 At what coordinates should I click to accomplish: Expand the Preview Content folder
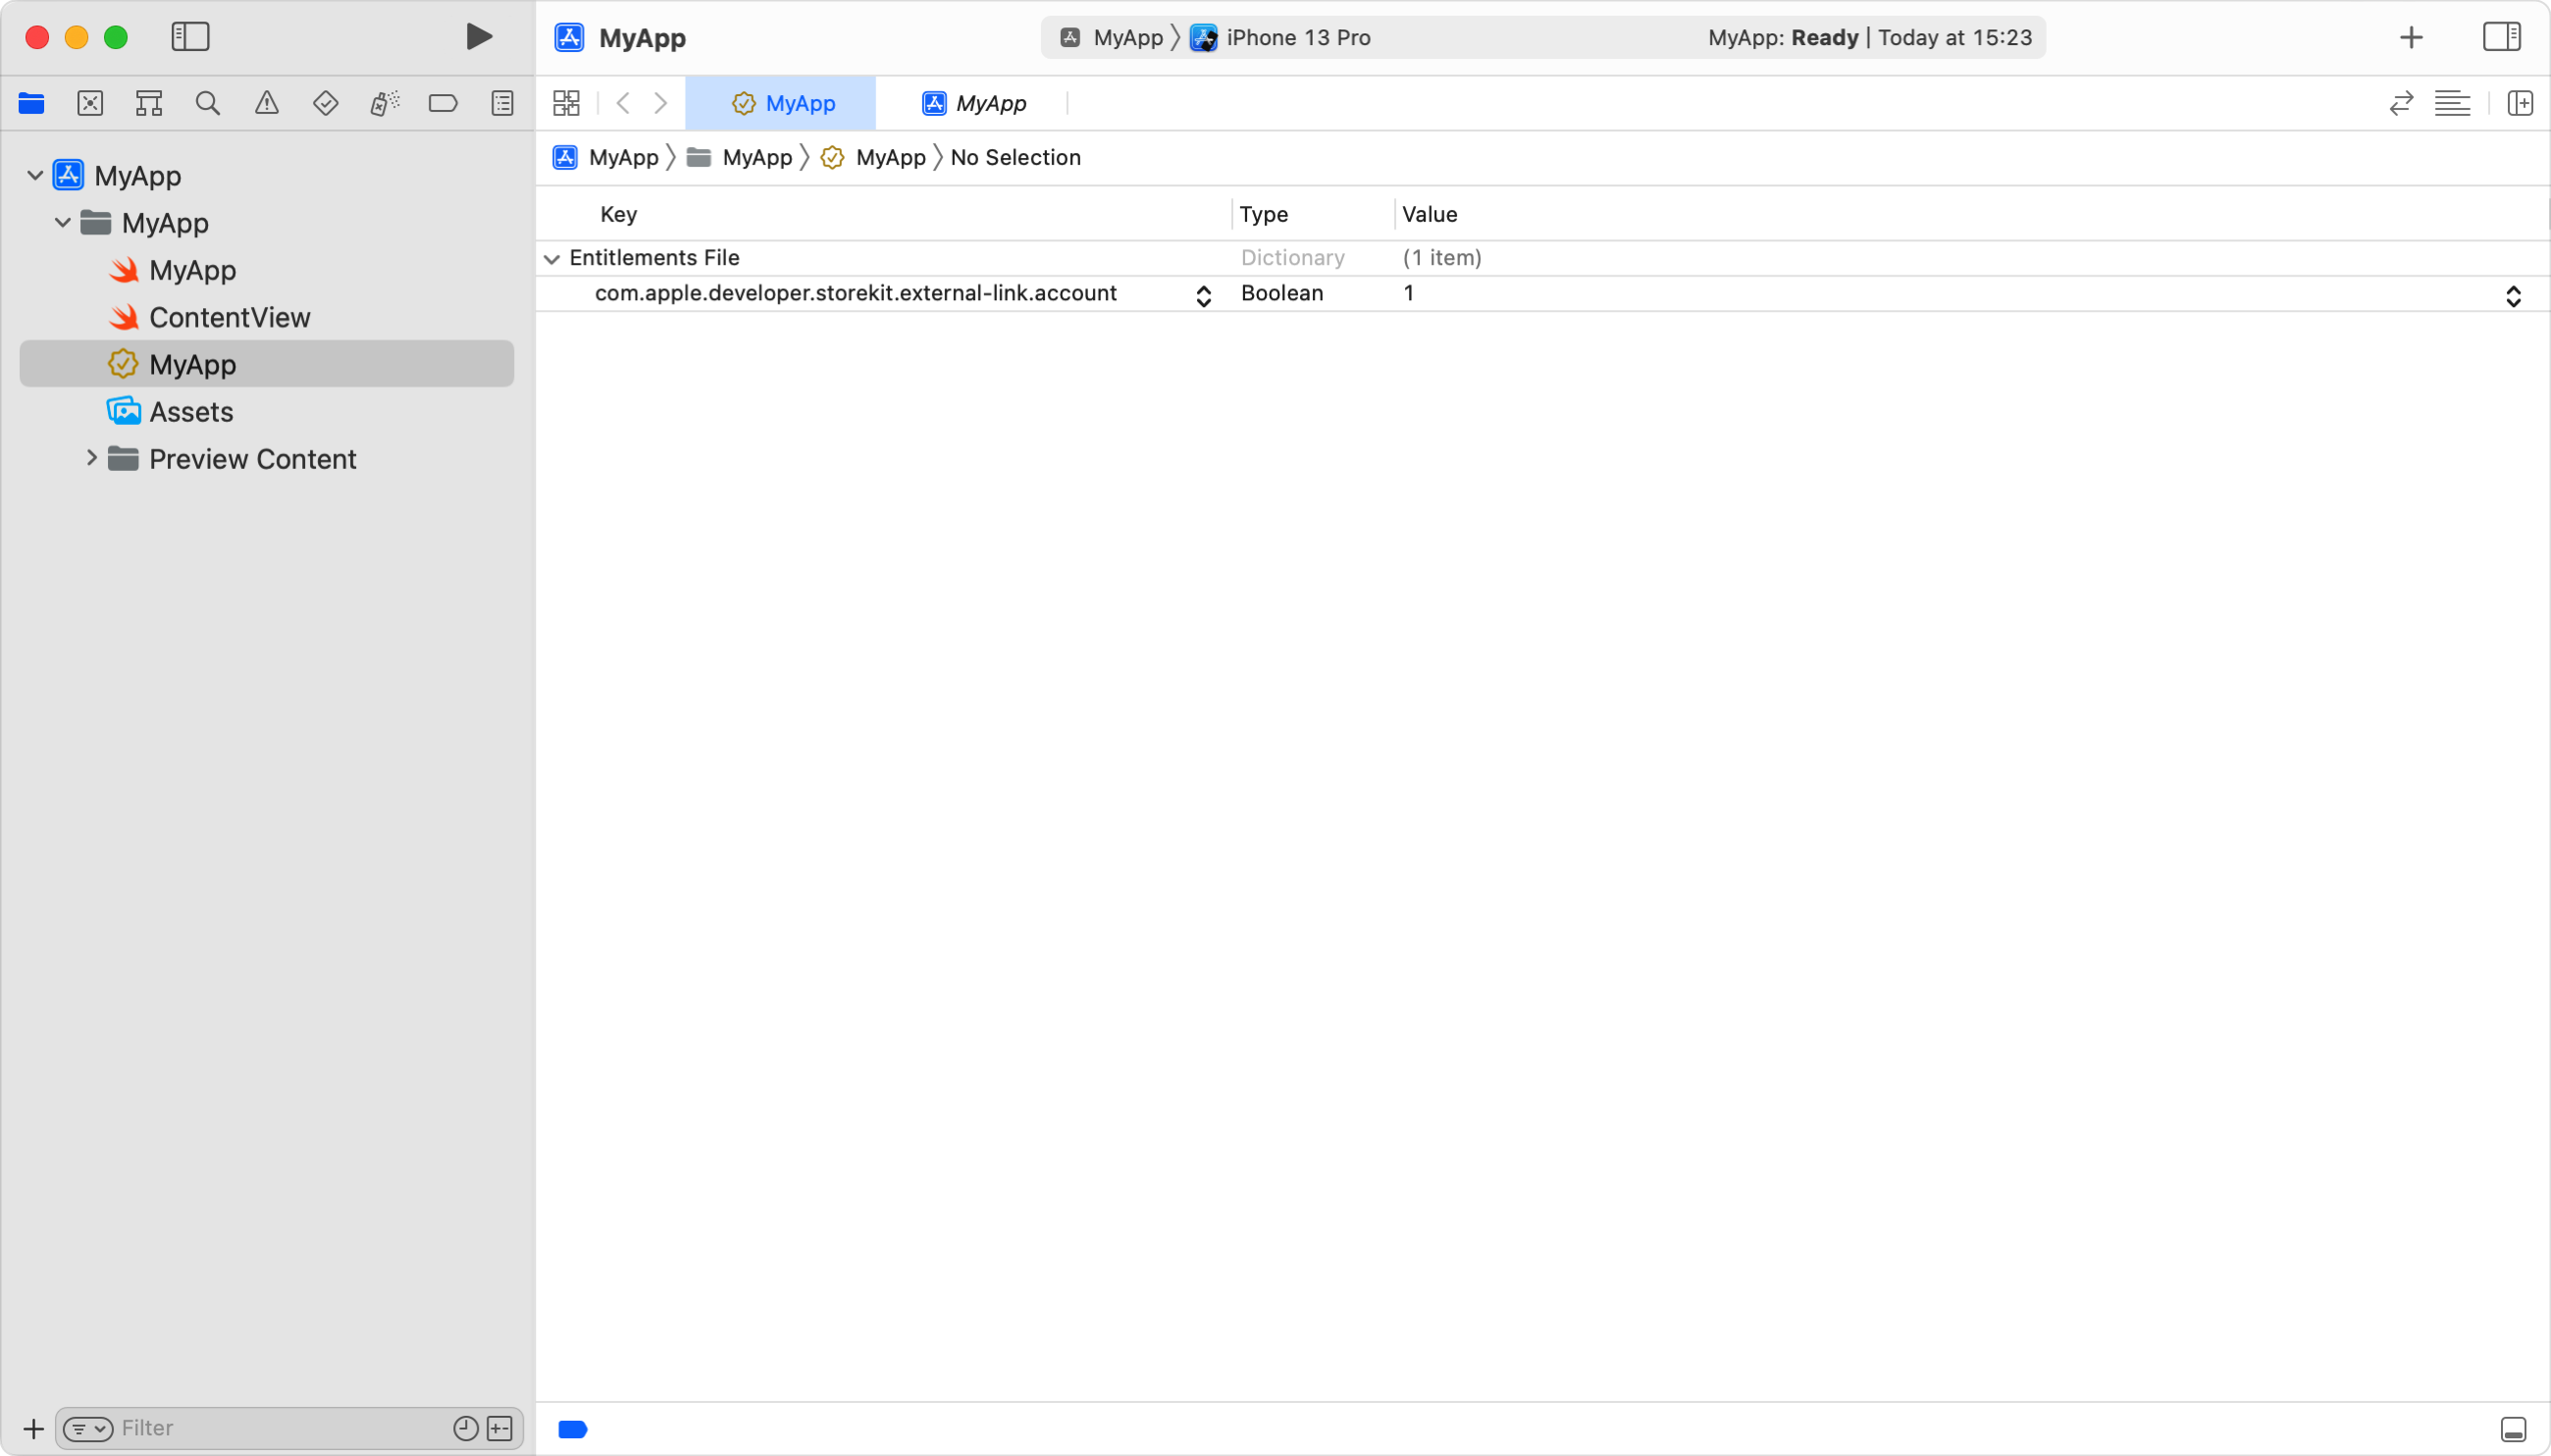[x=91, y=457]
